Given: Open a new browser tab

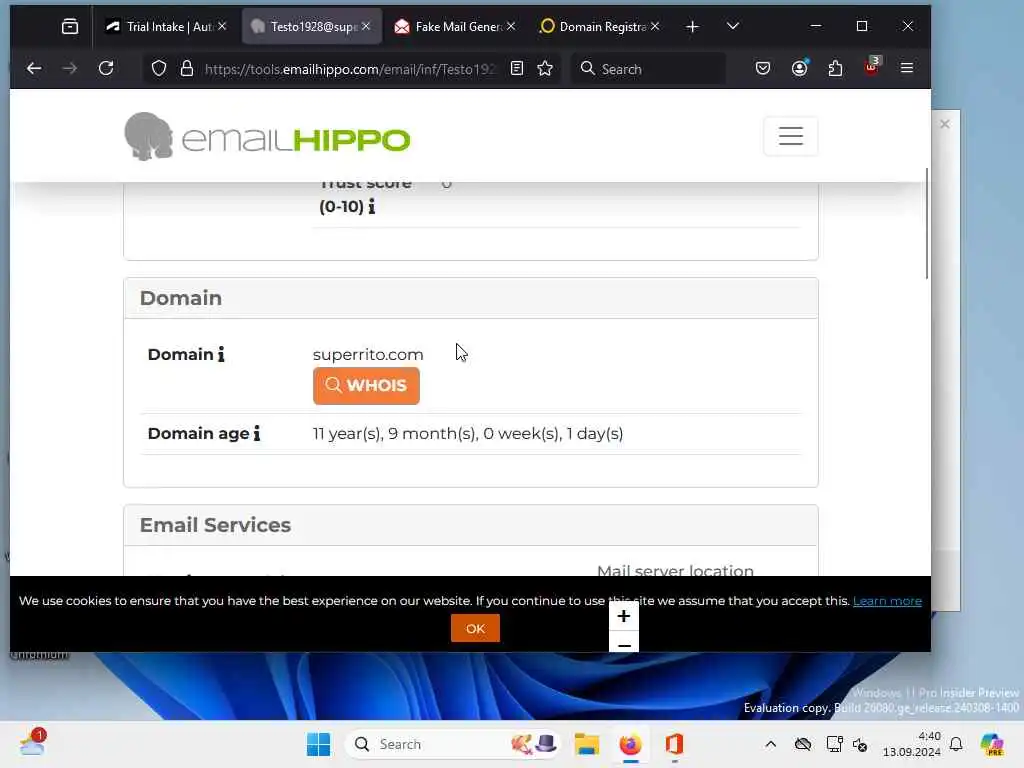Looking at the screenshot, I should click(692, 27).
